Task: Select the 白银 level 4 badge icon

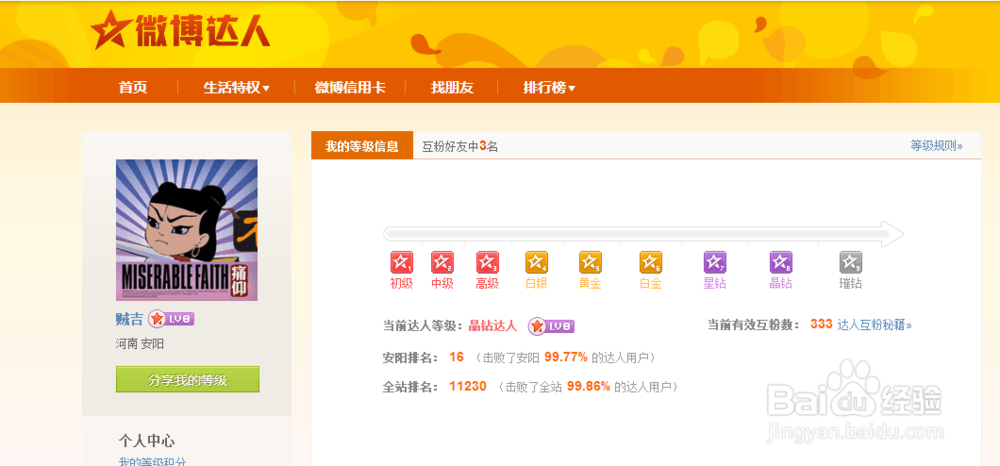Action: pos(536,262)
